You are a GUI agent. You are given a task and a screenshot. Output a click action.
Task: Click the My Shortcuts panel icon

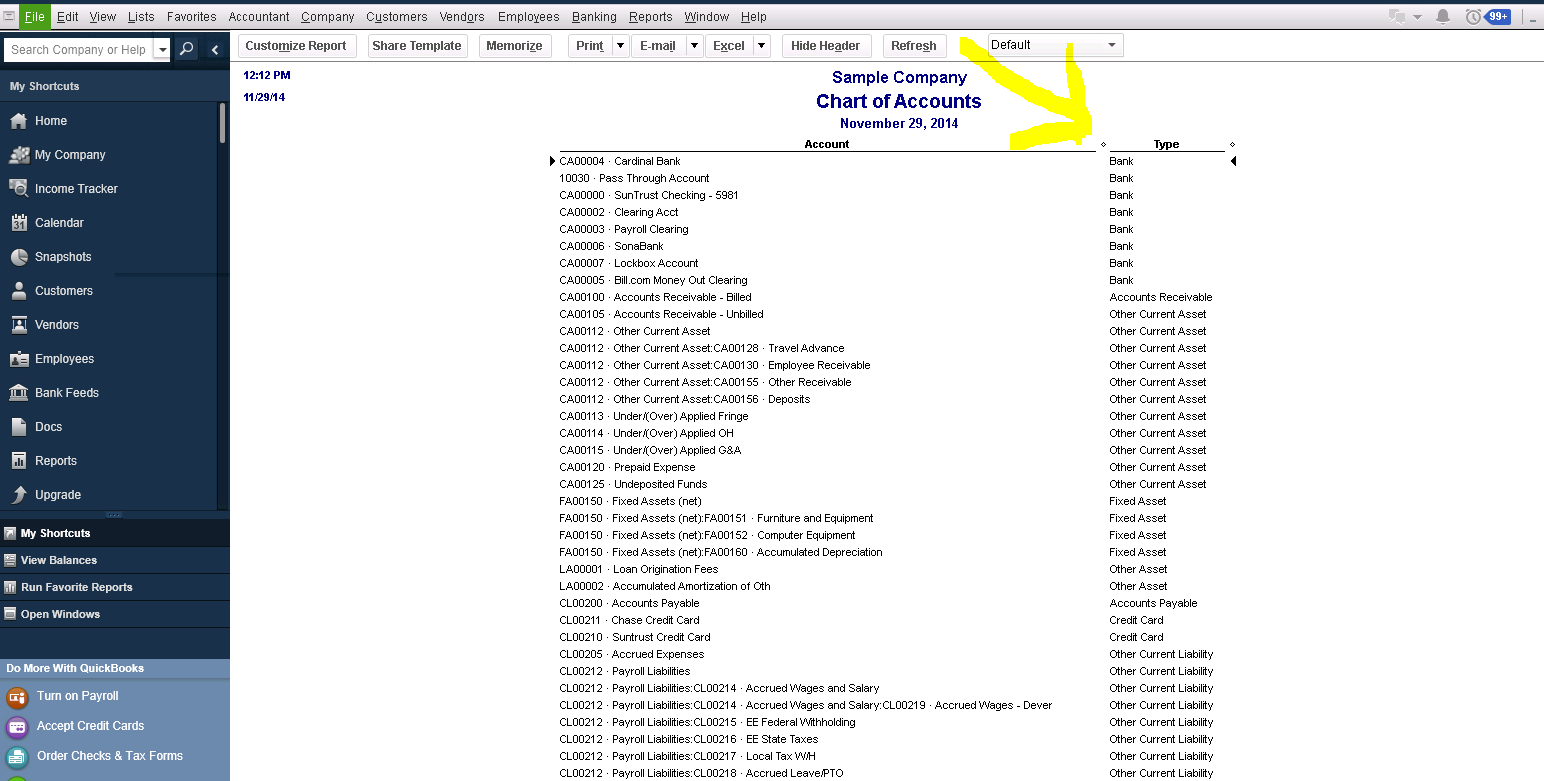pyautogui.click(x=10, y=533)
